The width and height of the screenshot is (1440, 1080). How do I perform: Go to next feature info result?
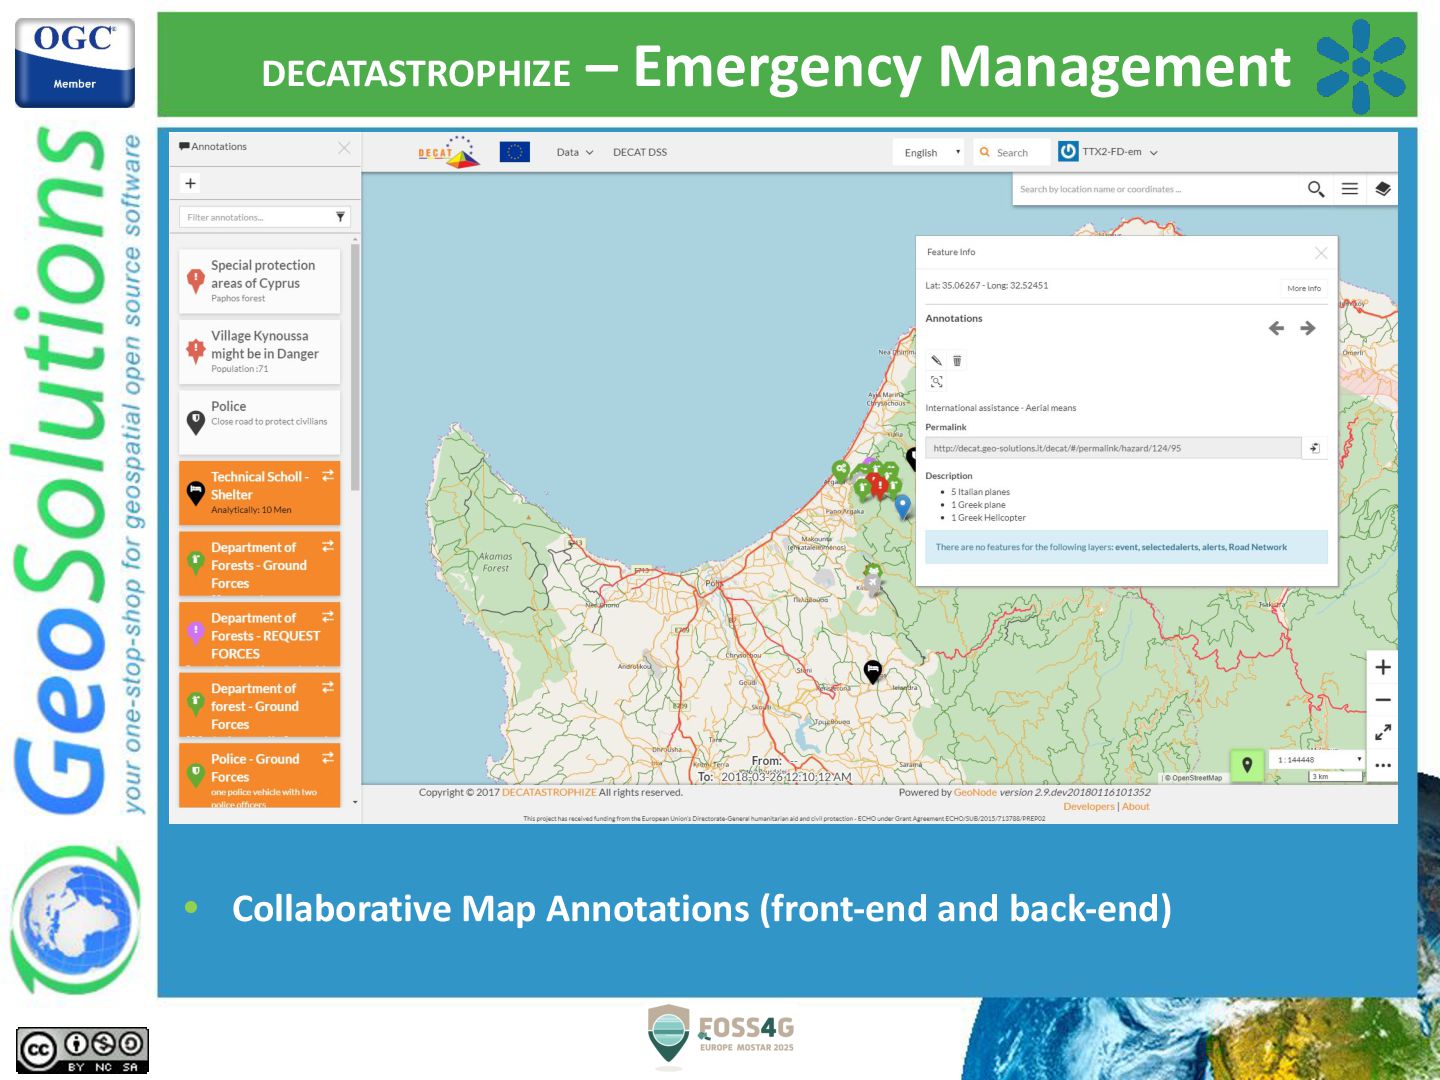click(1308, 328)
